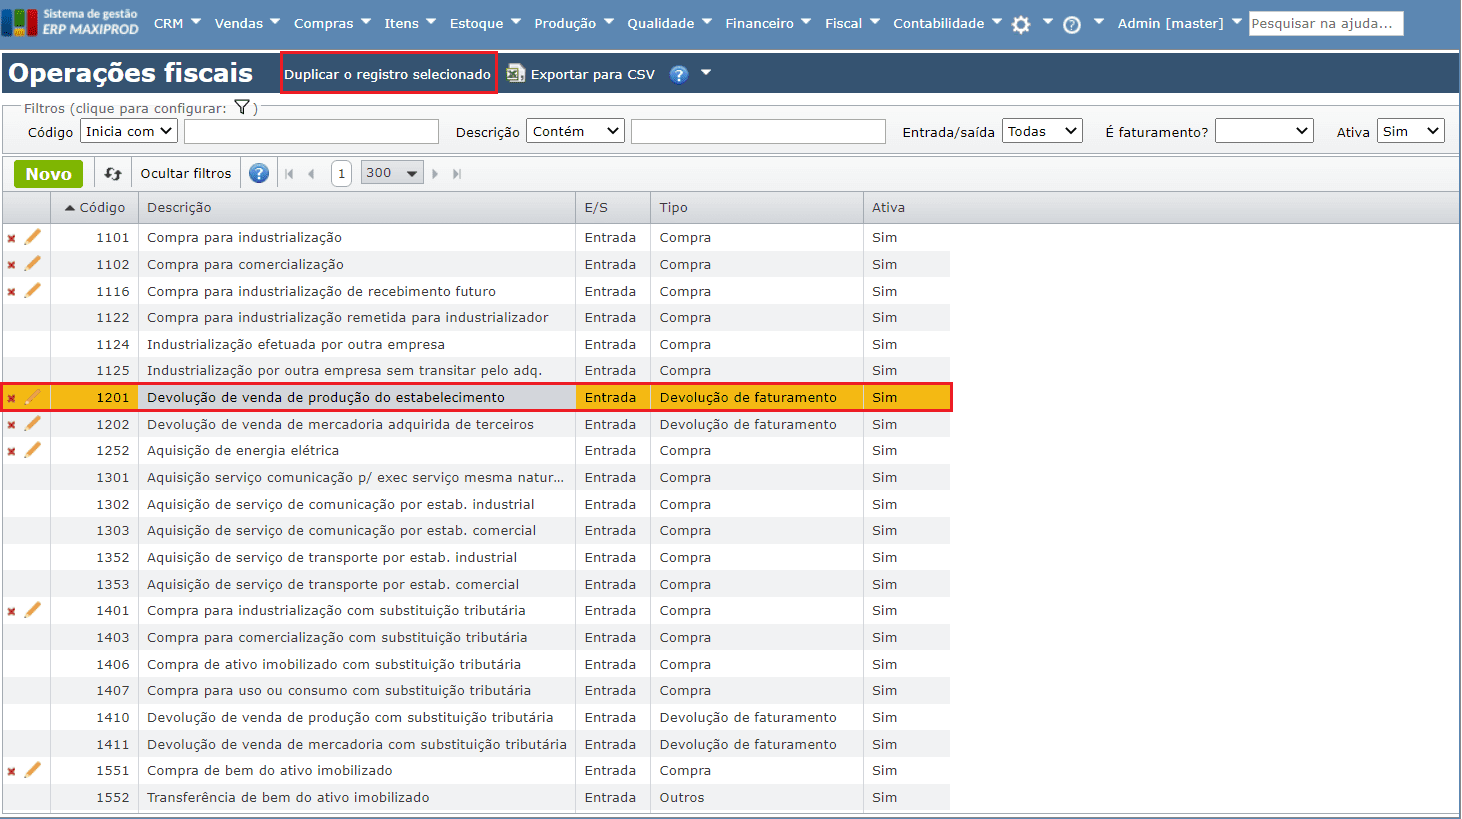The height and width of the screenshot is (819, 1462).
Task: Open the Código 'Inicia com' dropdown
Action: point(129,131)
